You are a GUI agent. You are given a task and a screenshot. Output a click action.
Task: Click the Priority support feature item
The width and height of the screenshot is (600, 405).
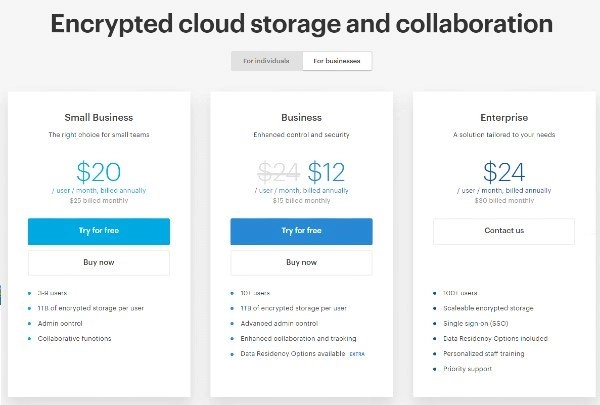pyautogui.click(x=468, y=369)
